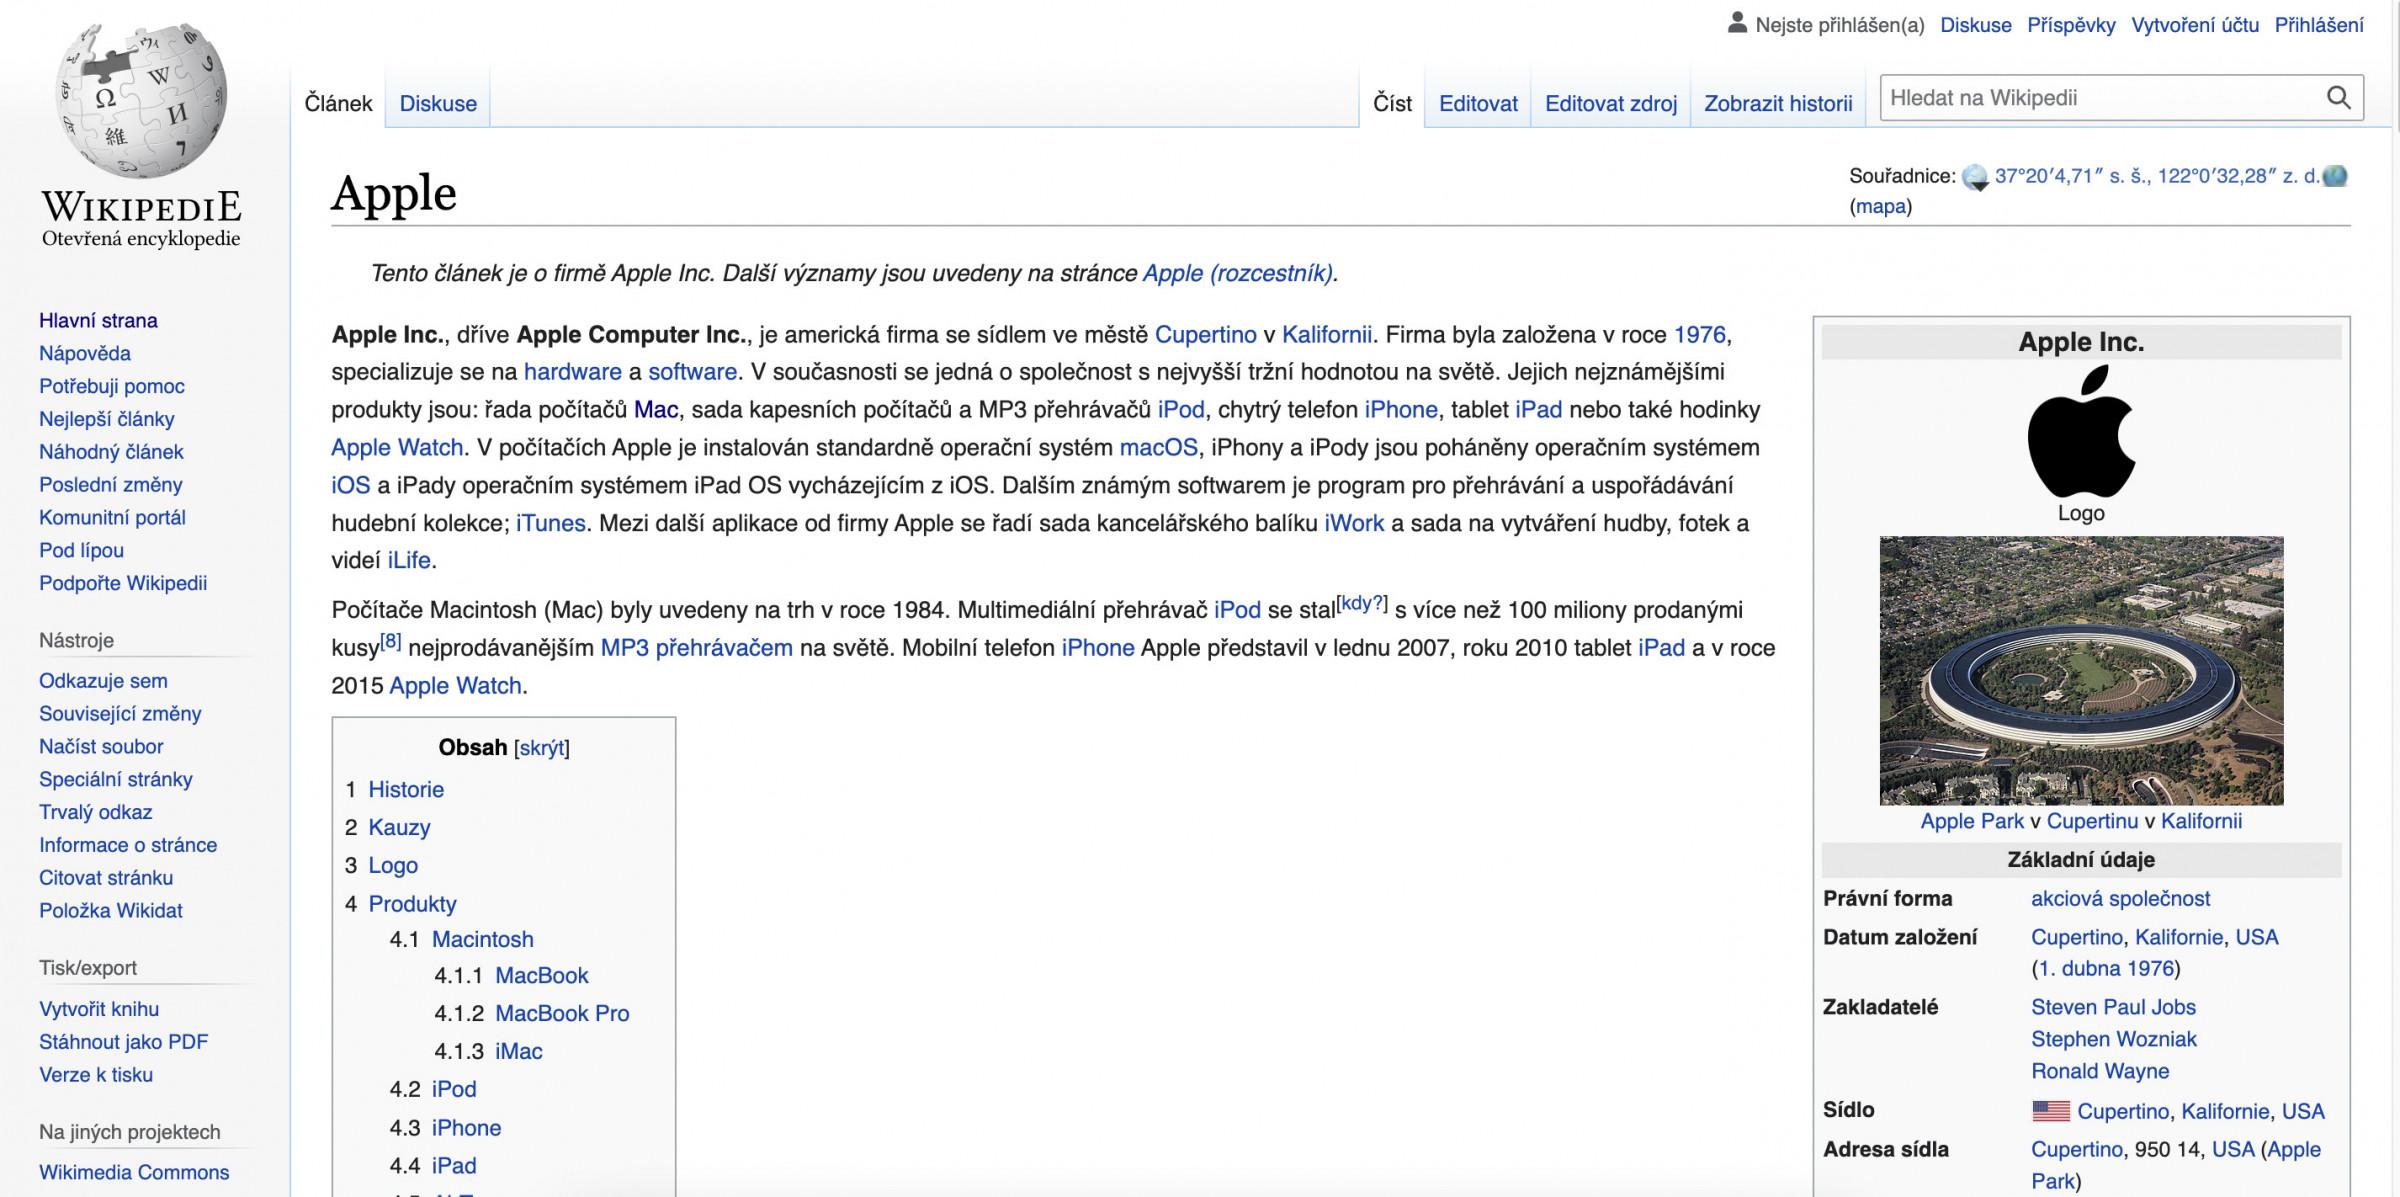Screen dimensions: 2400x1197
Task: Click Trvalý odkaz link
Action: tap(96, 812)
